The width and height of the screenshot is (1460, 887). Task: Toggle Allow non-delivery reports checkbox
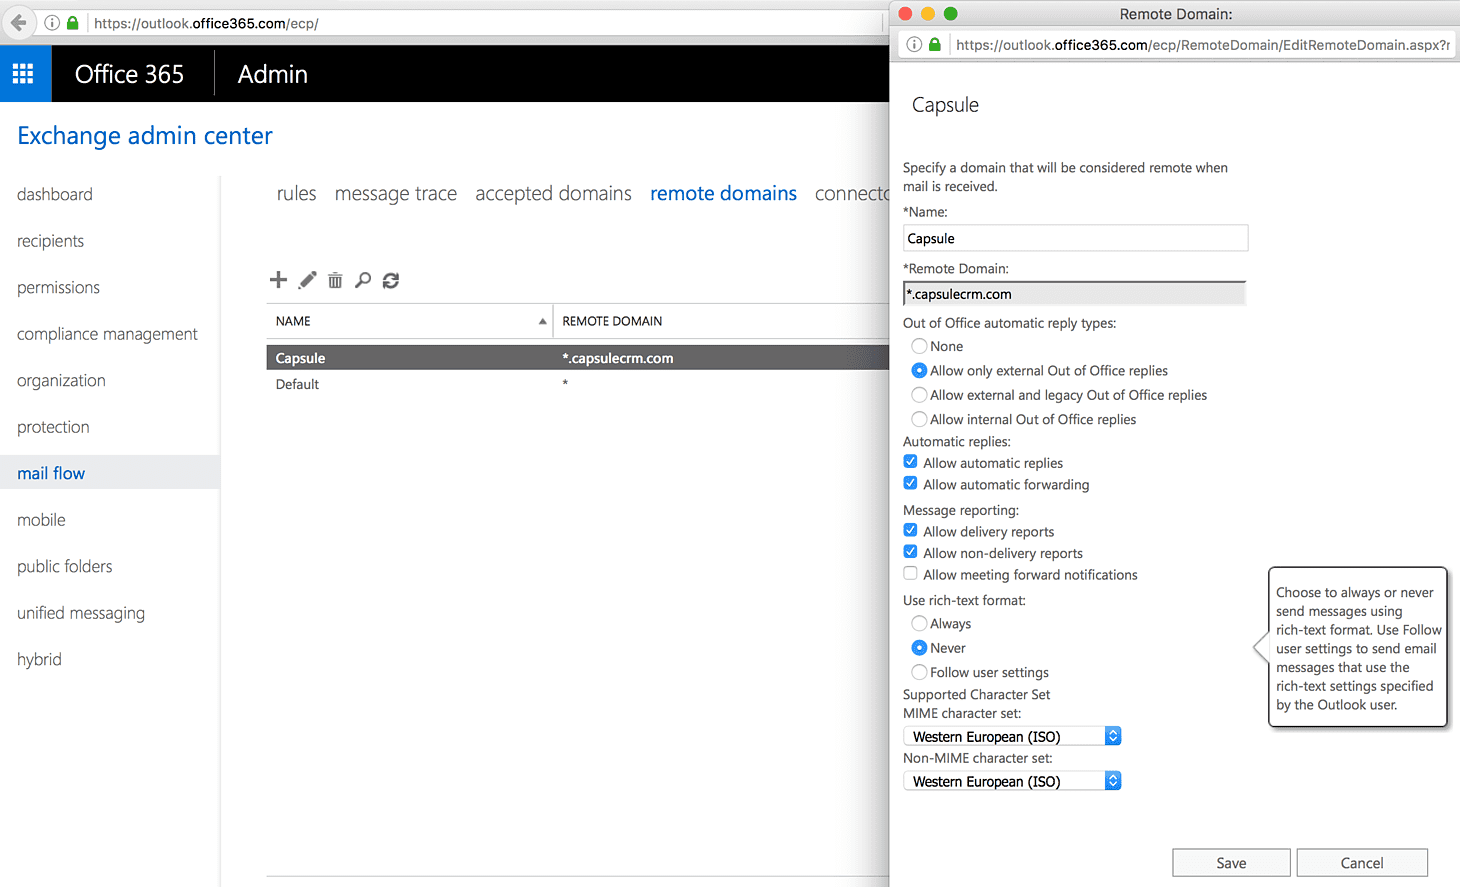(x=910, y=552)
